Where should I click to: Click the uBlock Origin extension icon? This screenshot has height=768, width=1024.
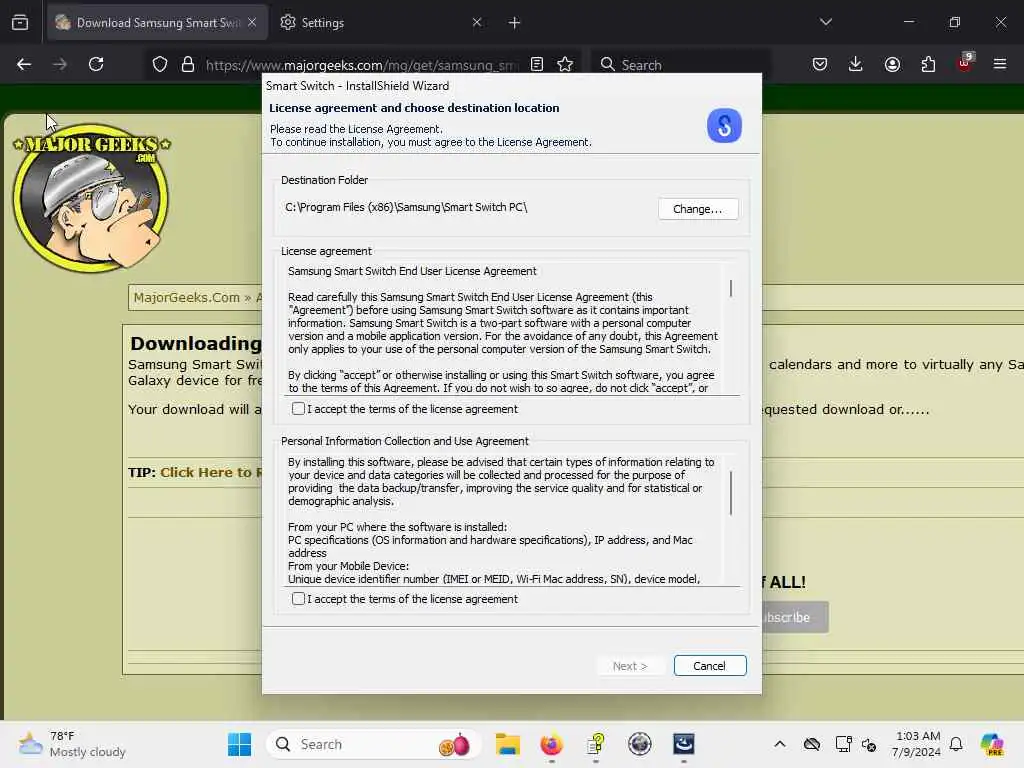[965, 63]
